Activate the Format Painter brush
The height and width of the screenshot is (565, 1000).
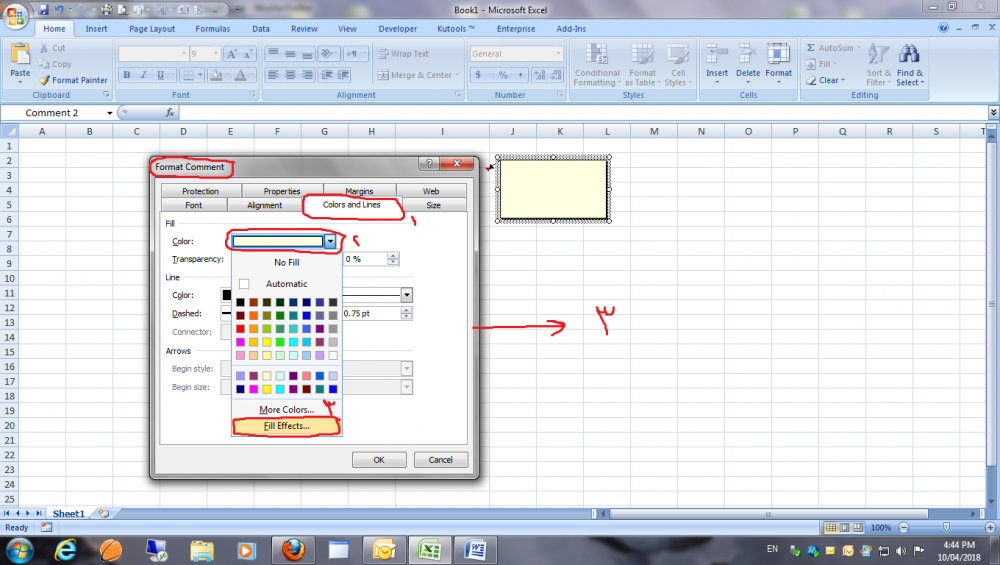point(44,80)
